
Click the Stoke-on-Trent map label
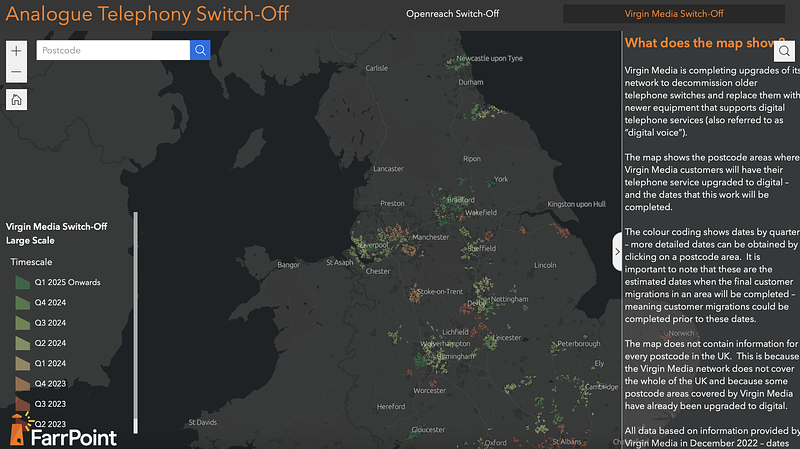click(x=440, y=291)
